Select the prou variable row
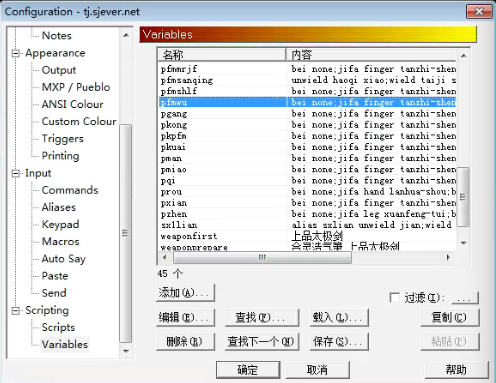This screenshot has width=496, height=383. (307, 192)
